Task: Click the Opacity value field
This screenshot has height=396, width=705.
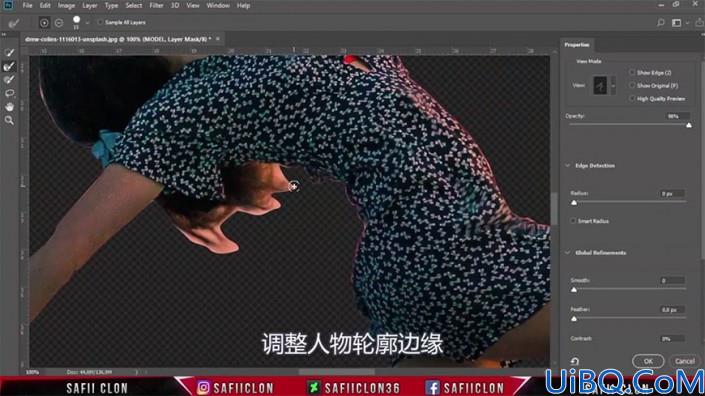Action: coord(678,116)
